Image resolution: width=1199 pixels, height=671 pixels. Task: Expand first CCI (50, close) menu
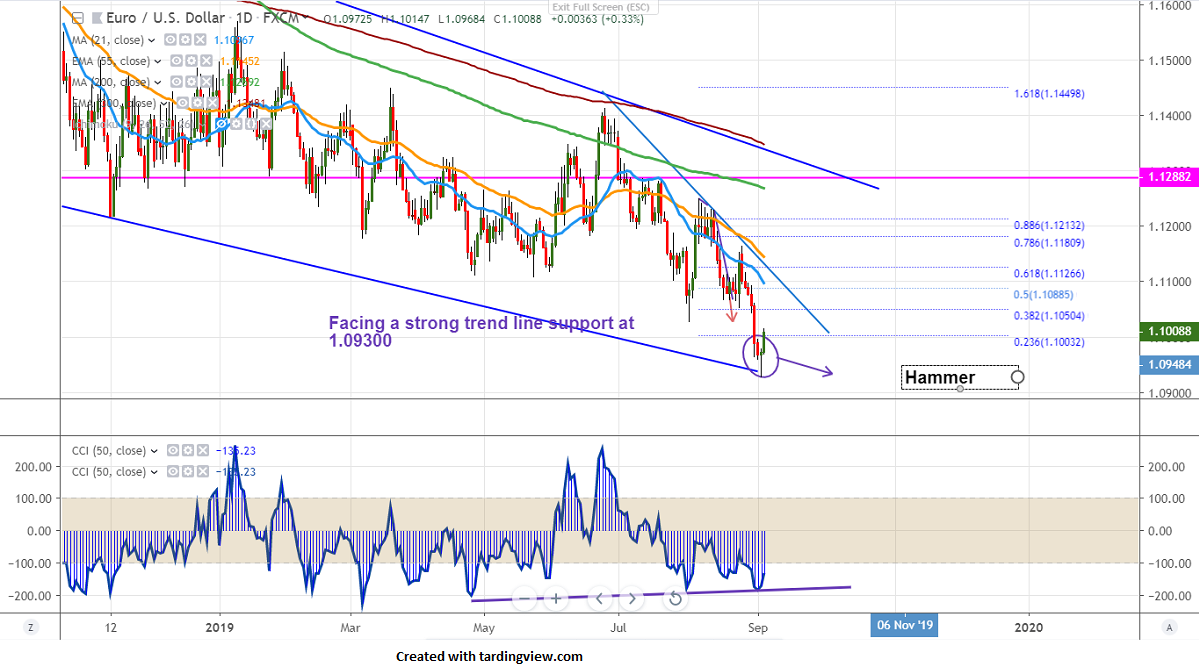[154, 452]
